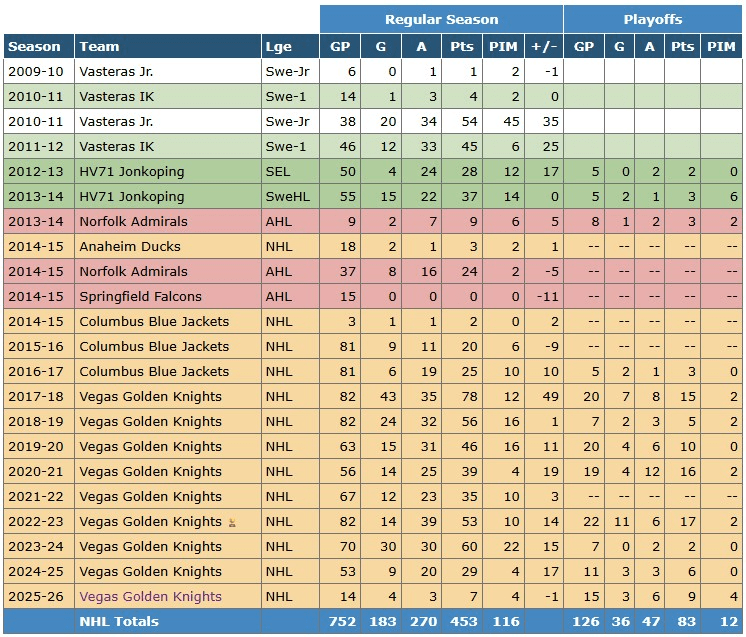Viewport: 746px width, 637px height.
Task: Open the 2025-26 Vegas Golden Knights link
Action: (150, 597)
